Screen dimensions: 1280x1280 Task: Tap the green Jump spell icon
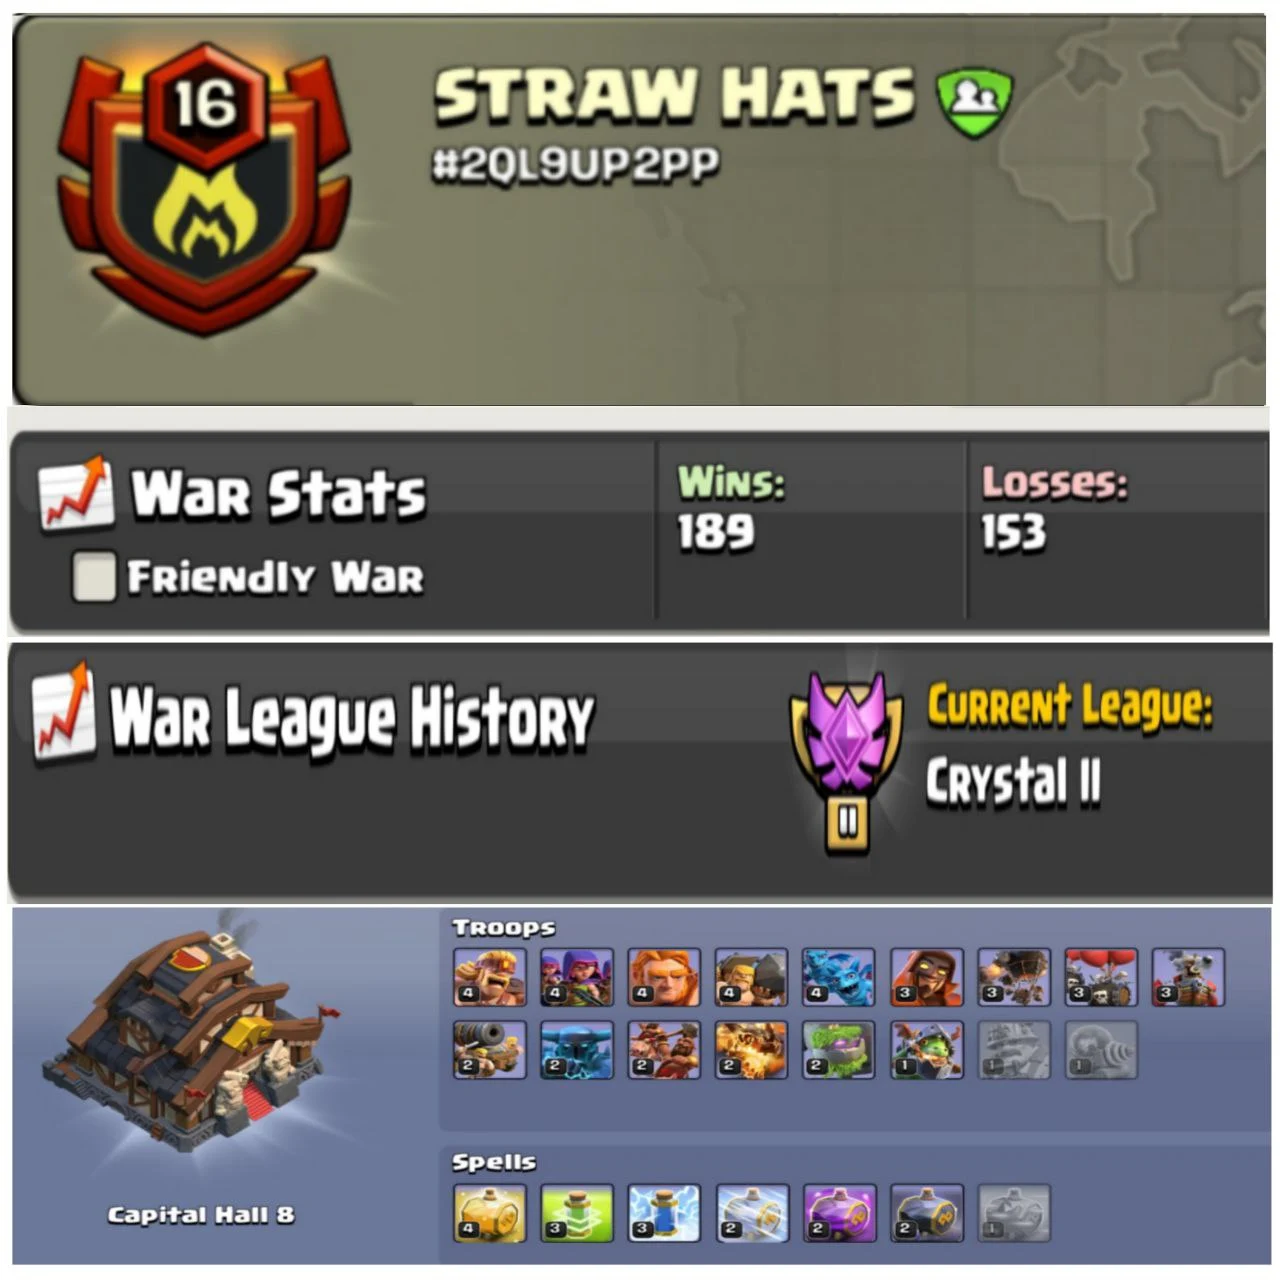(577, 1213)
